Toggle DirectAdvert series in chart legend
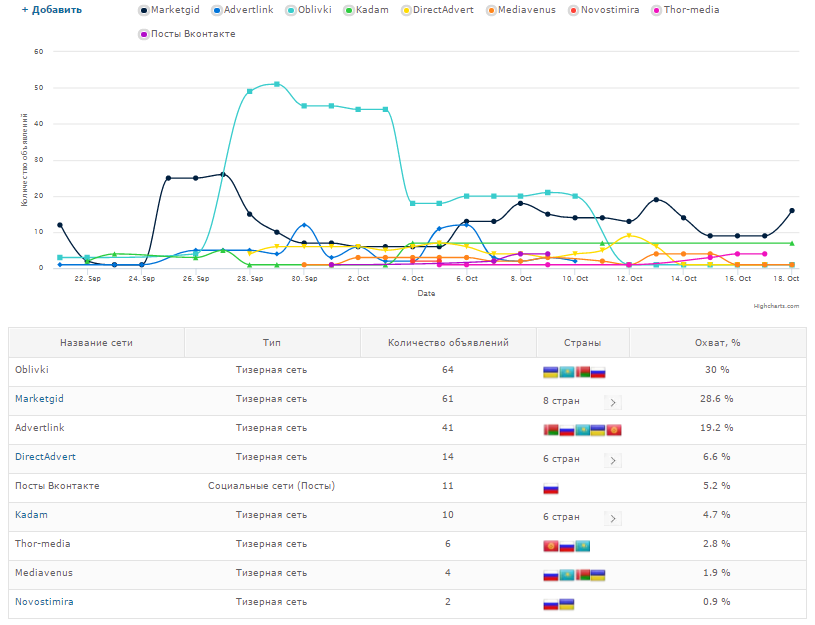815x625 pixels. (x=438, y=10)
